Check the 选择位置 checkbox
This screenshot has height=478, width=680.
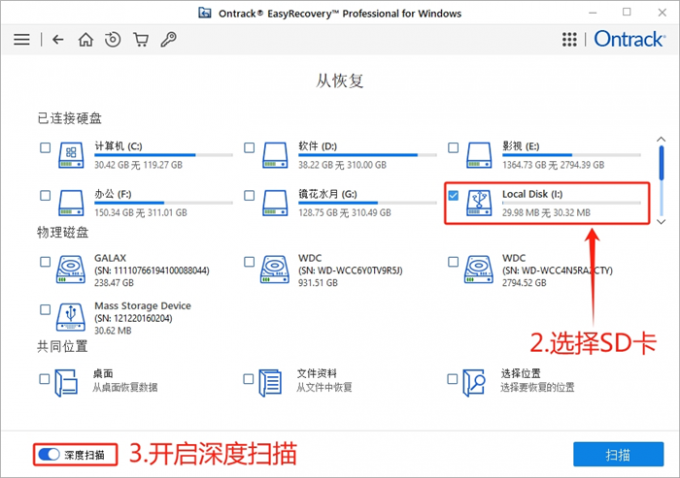452,379
